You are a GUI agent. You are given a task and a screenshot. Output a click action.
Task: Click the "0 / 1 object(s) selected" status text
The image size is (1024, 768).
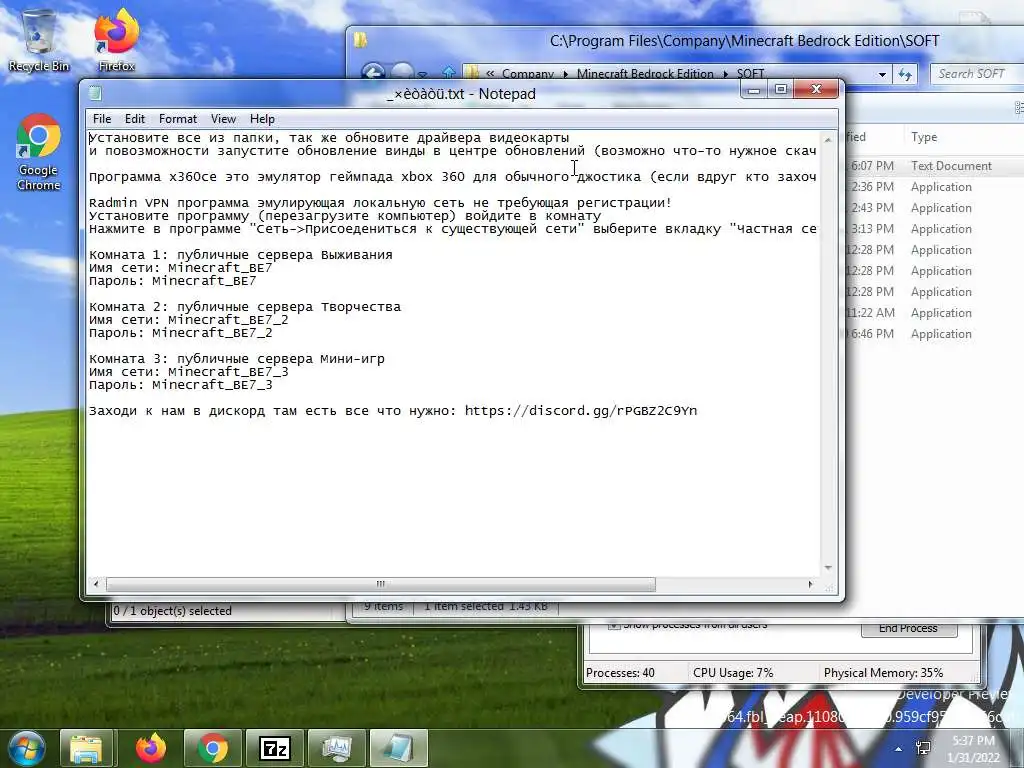pyautogui.click(x=172, y=611)
